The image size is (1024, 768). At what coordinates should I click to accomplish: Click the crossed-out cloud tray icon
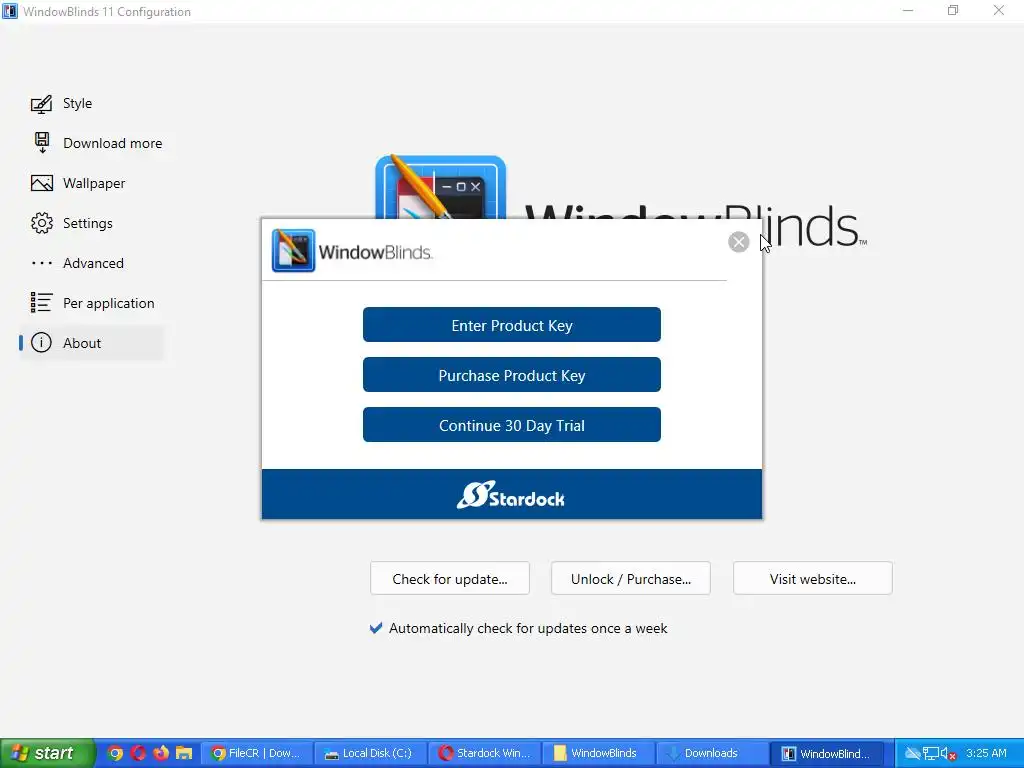click(912, 754)
